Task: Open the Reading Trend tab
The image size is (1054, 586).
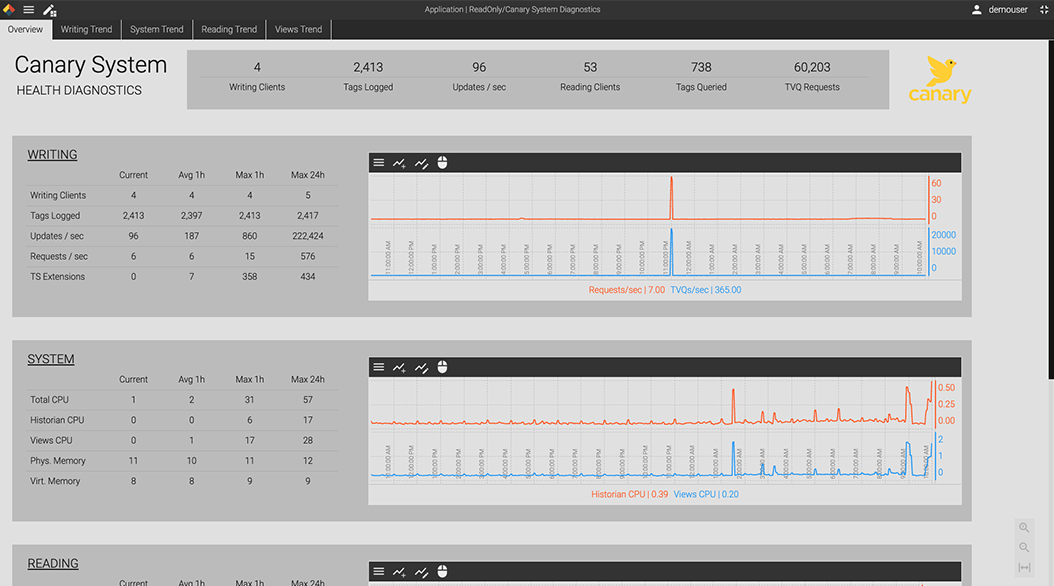Action: pyautogui.click(x=229, y=29)
